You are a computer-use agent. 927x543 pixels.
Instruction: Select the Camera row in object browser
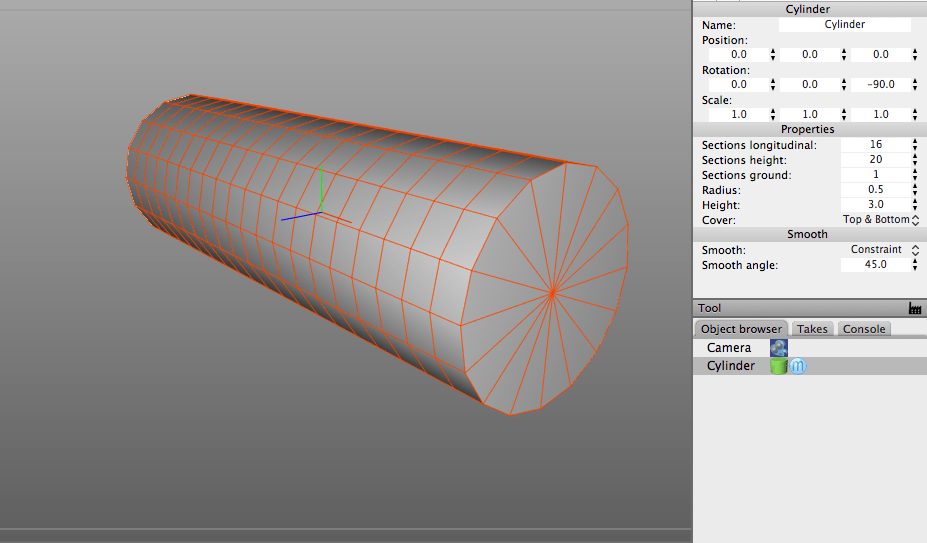(729, 348)
